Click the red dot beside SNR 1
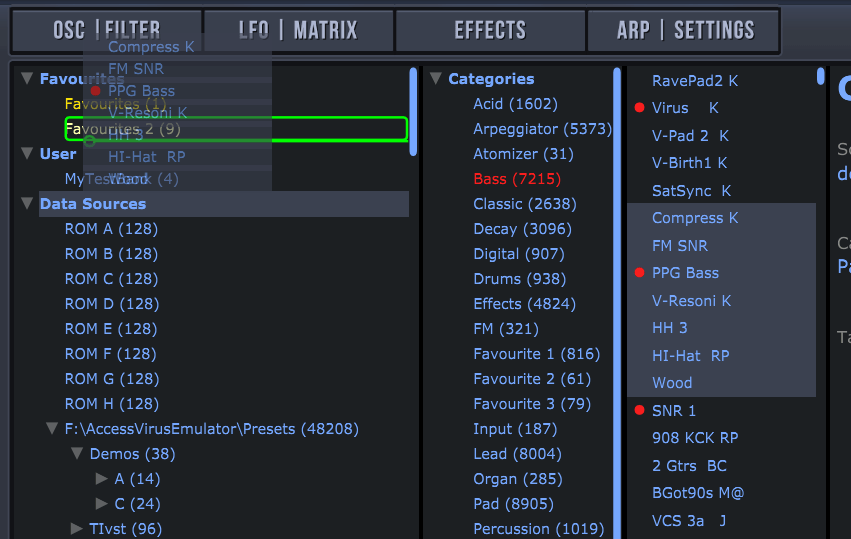Viewport: 851px width, 539px height. 639,411
